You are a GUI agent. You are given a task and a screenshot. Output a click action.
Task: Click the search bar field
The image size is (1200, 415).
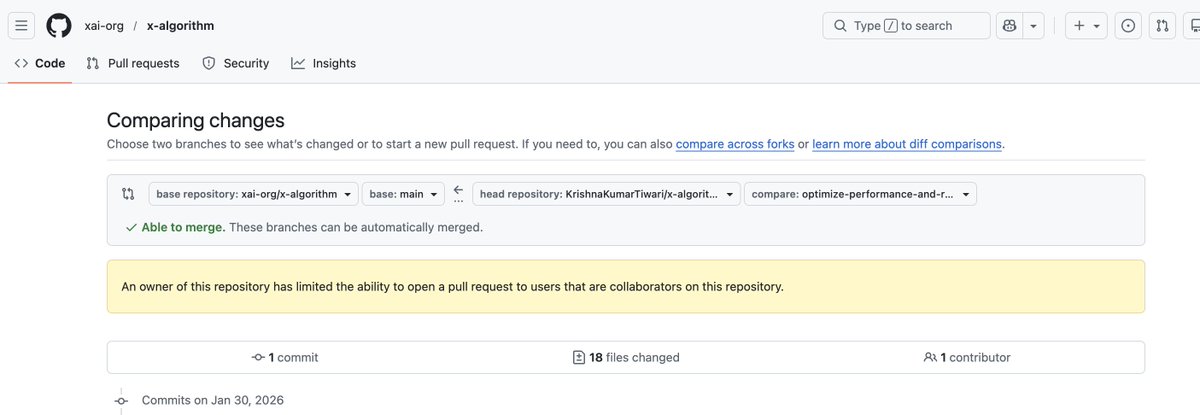tap(906, 26)
